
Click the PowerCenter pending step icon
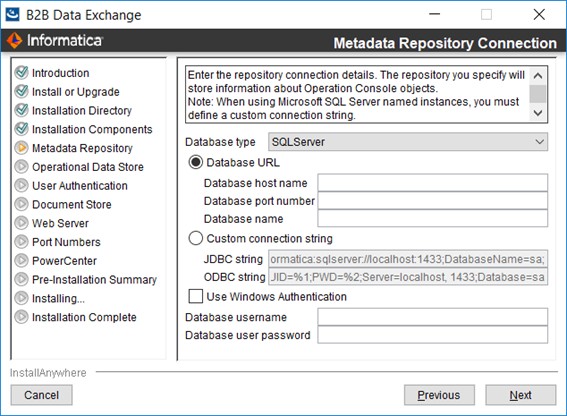21,260
